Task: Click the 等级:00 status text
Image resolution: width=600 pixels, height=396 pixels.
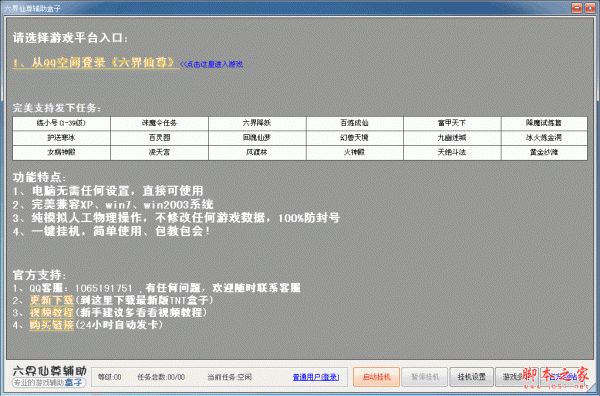Action: pyautogui.click(x=109, y=377)
